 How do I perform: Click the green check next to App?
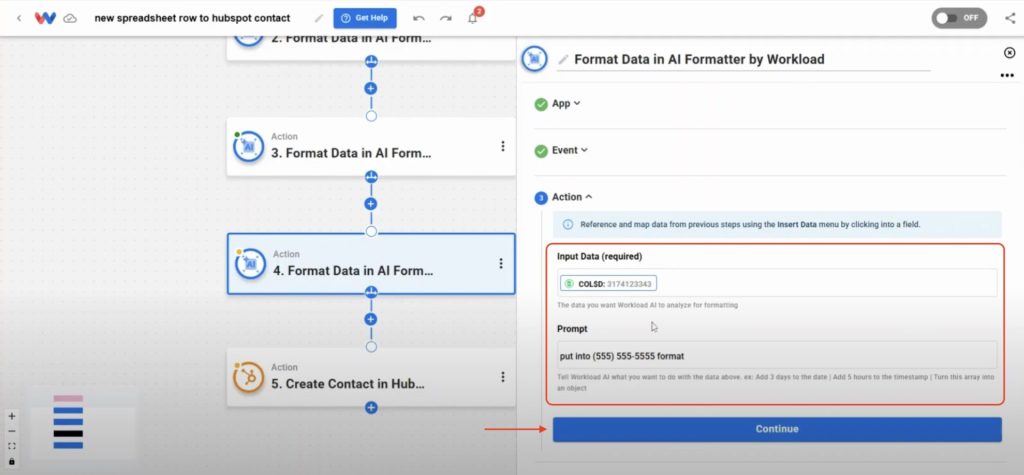pos(541,104)
